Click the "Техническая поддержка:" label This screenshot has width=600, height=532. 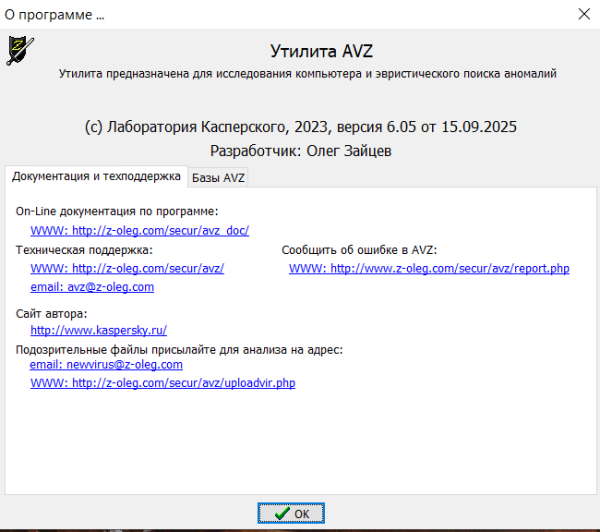point(84,250)
